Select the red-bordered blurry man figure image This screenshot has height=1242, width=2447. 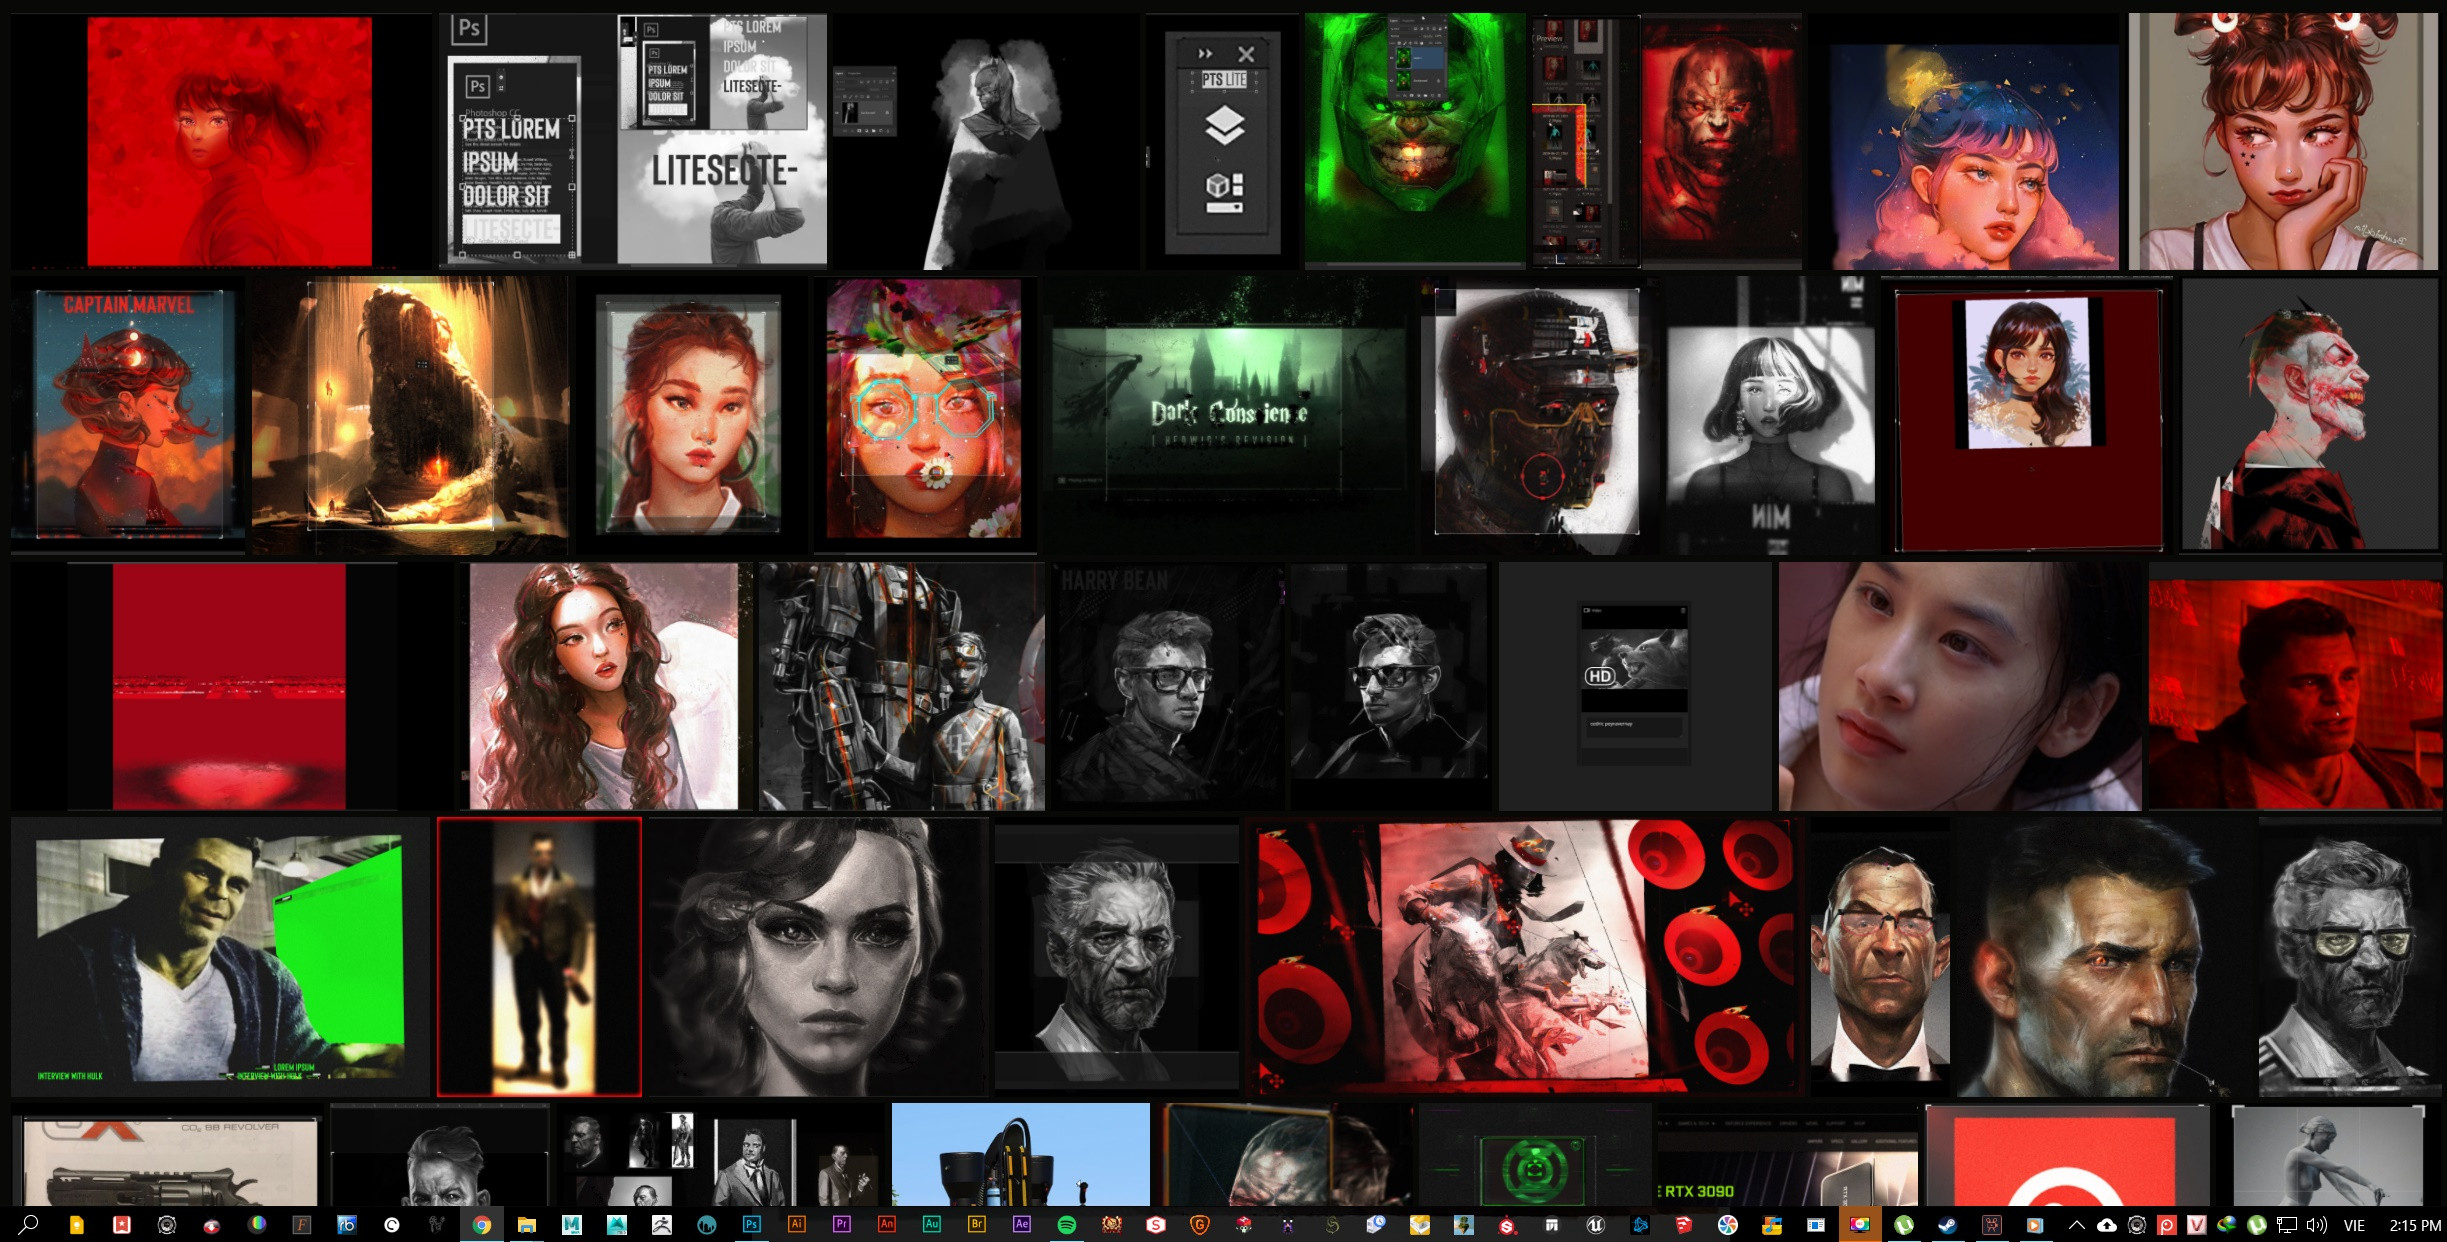(539, 957)
